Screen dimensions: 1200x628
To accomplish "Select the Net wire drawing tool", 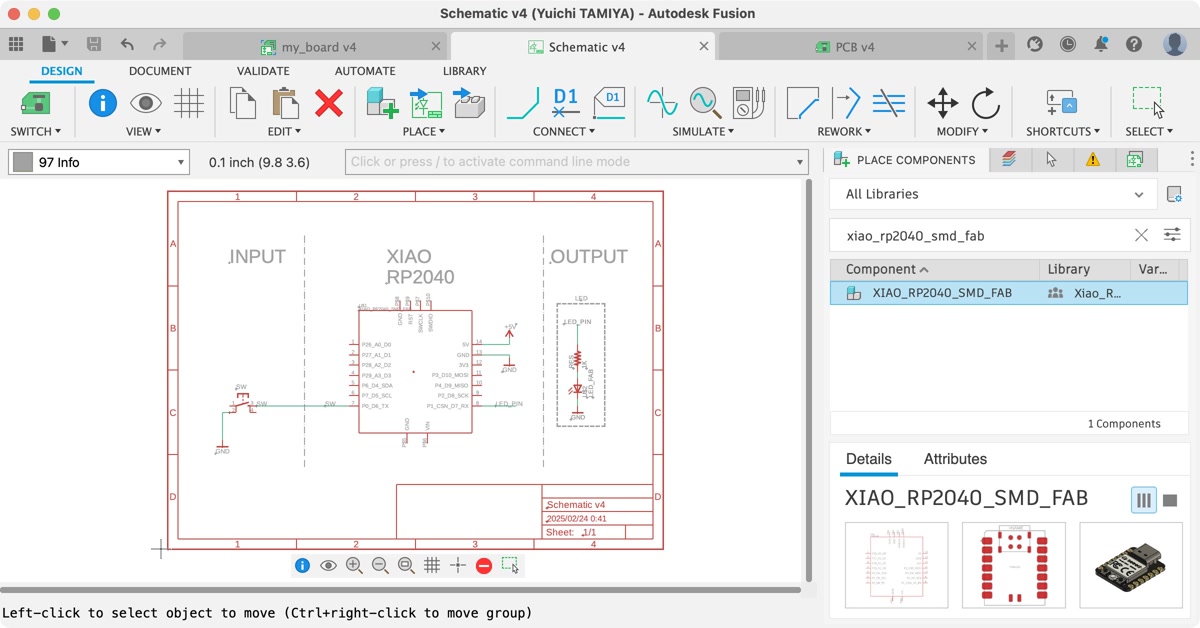I will point(523,103).
